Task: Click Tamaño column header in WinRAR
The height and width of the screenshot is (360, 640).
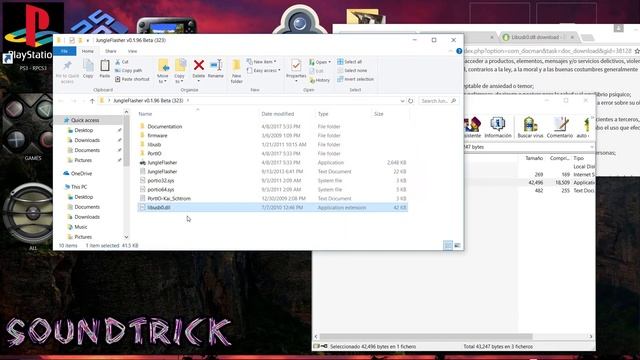Action: click(533, 158)
